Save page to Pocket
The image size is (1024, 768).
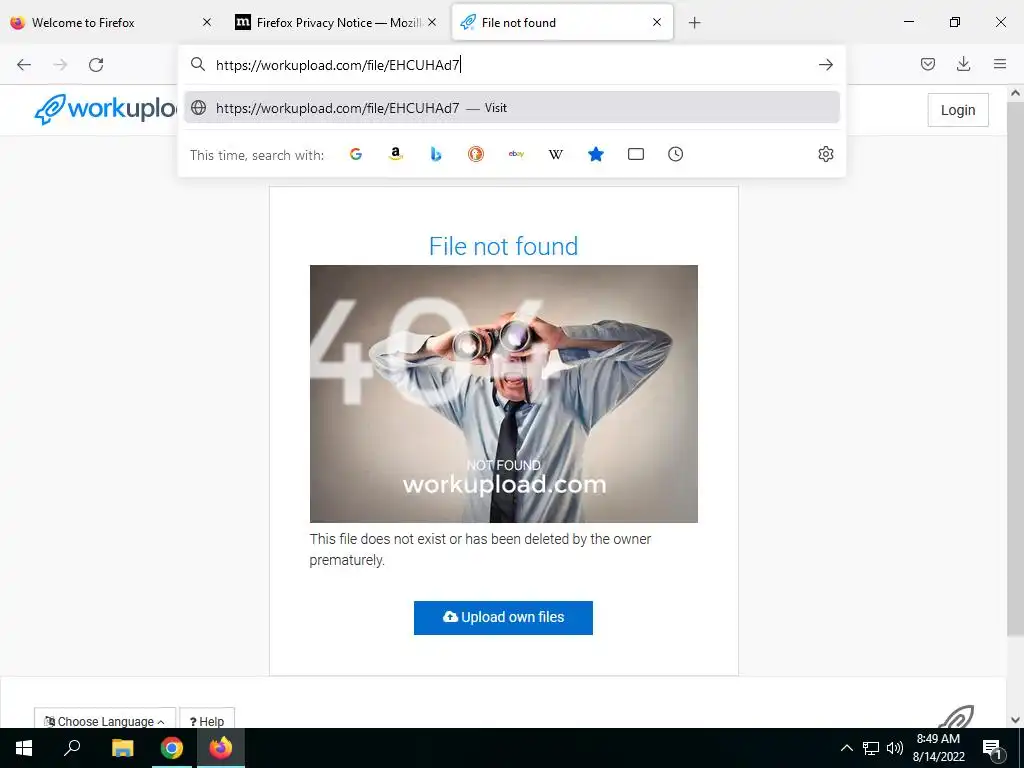[x=927, y=64]
